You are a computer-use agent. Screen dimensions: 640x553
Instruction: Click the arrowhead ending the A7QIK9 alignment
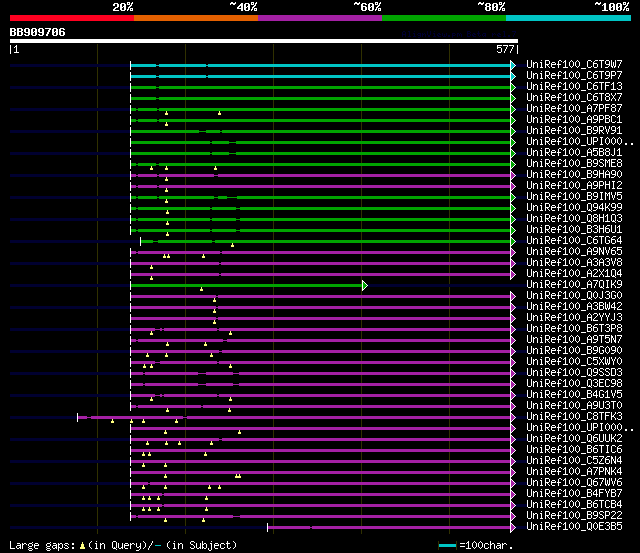click(365, 285)
